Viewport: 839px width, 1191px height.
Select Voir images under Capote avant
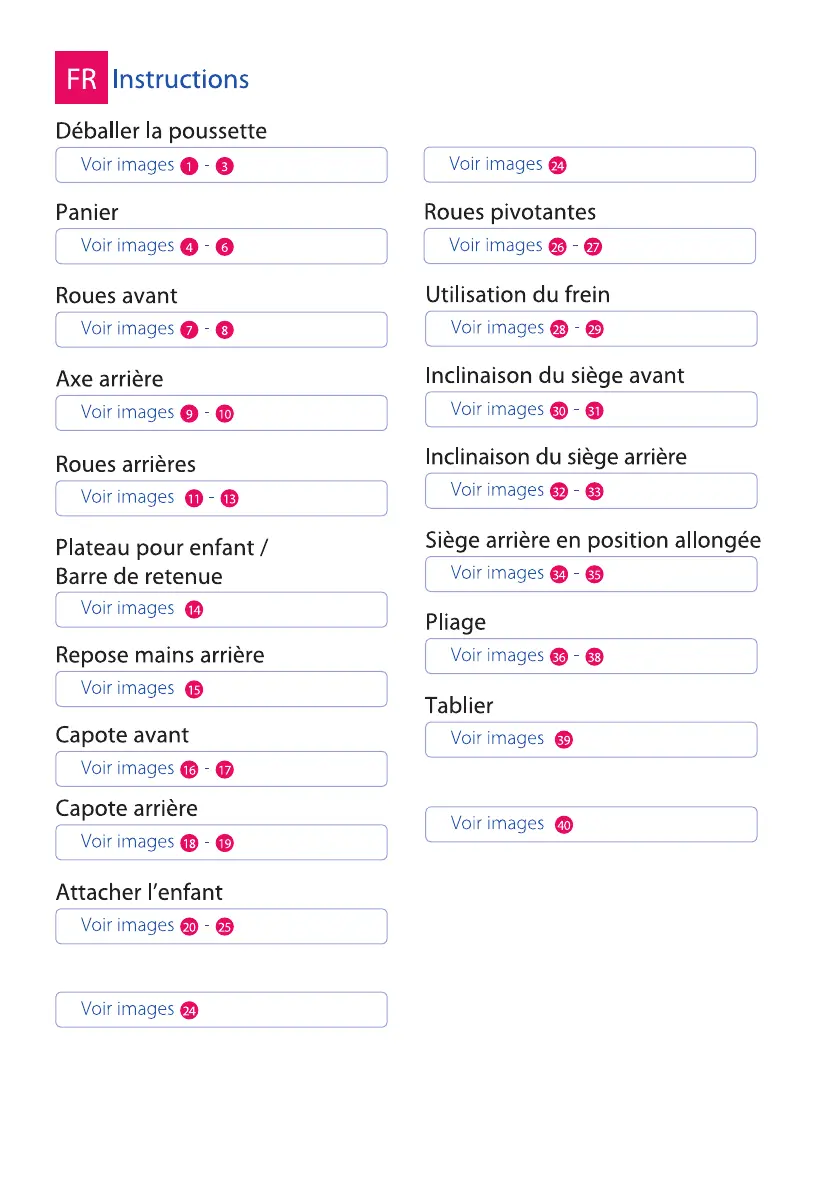pos(127,769)
